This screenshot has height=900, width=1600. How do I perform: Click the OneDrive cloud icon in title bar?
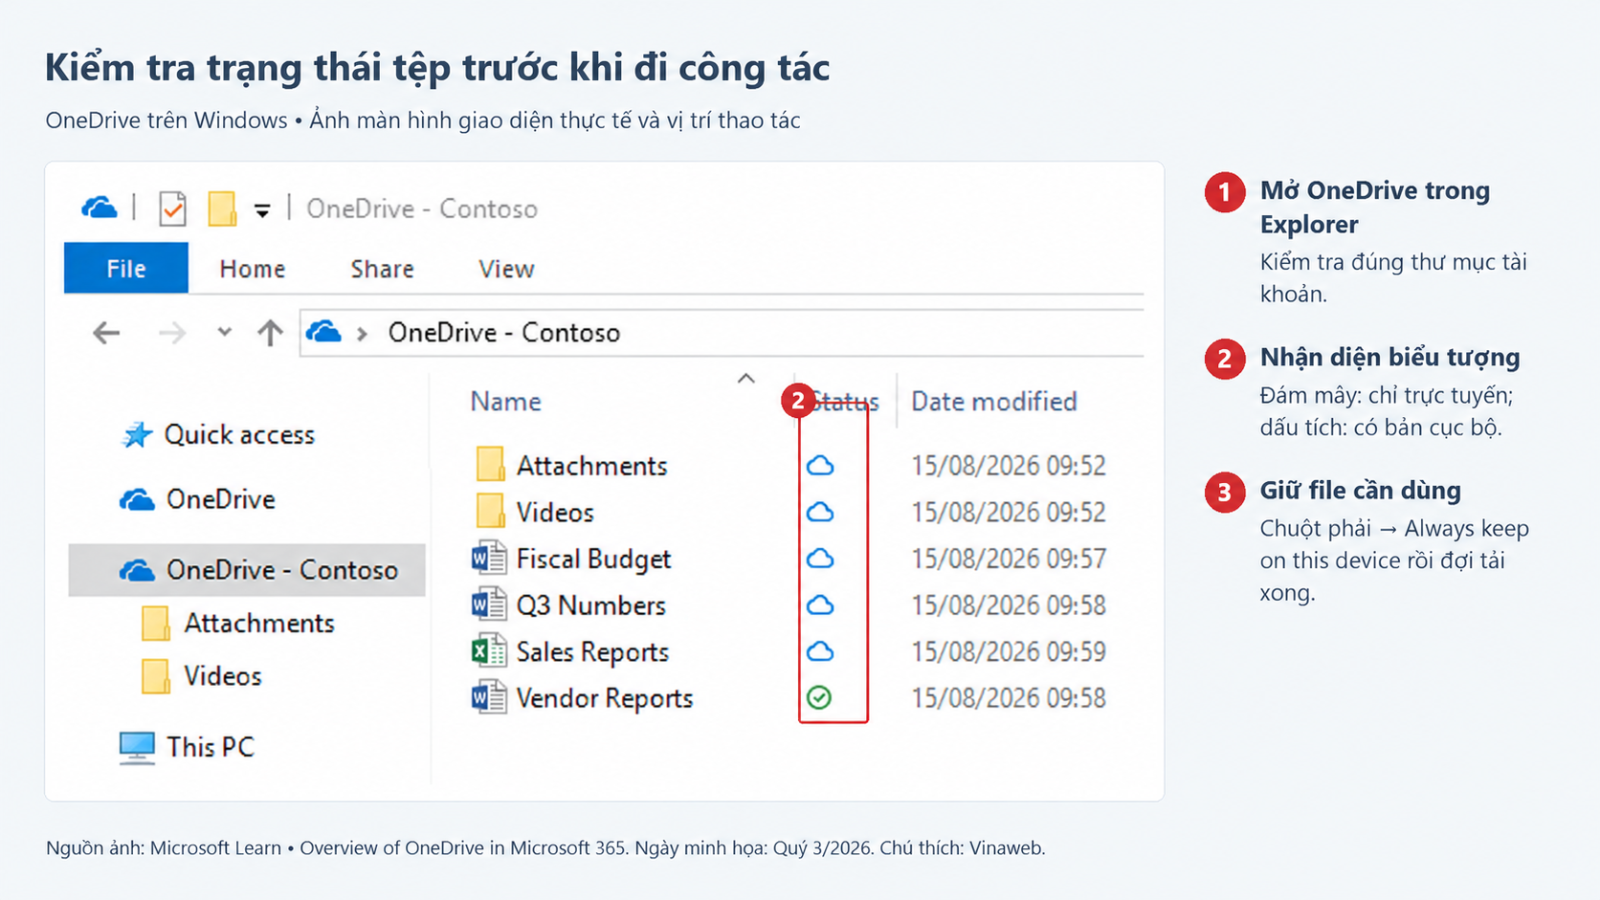(99, 208)
